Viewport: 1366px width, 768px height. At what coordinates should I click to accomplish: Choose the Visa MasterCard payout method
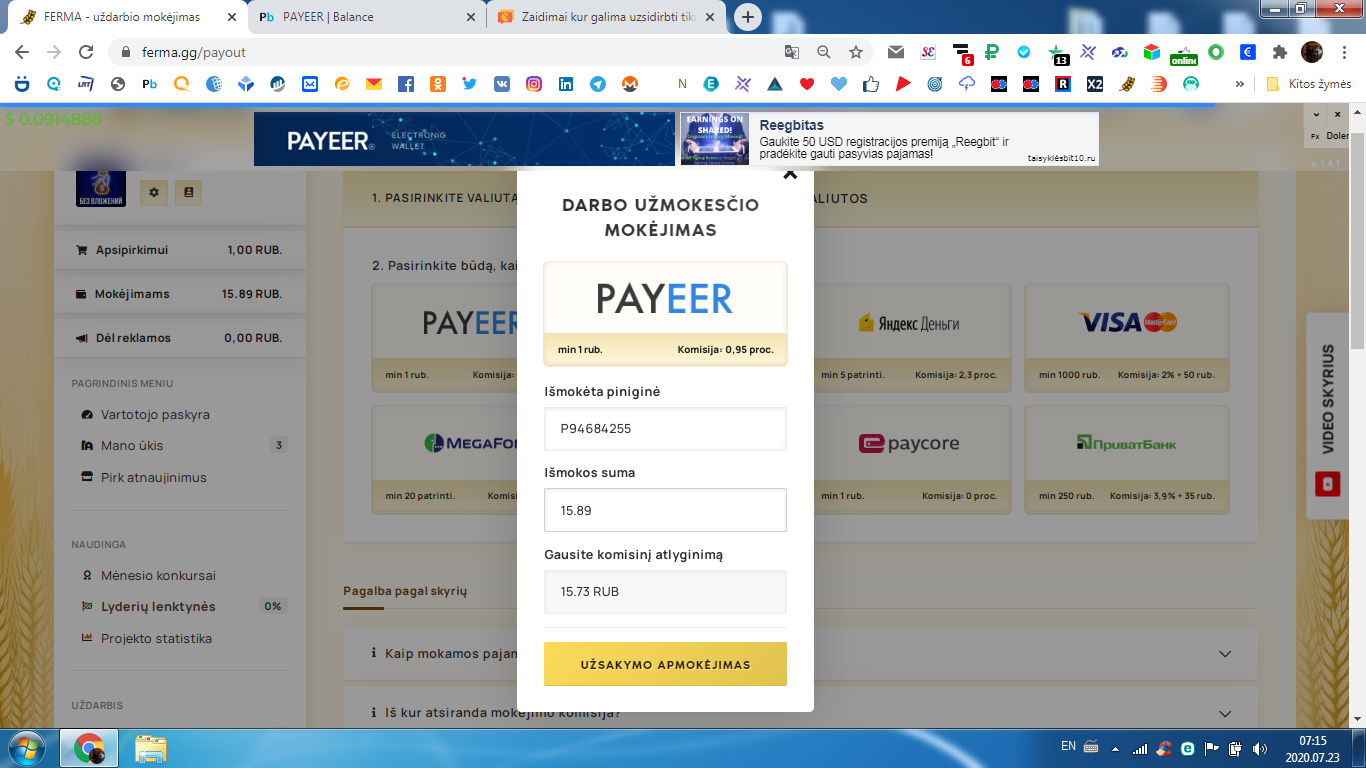[x=1127, y=338]
